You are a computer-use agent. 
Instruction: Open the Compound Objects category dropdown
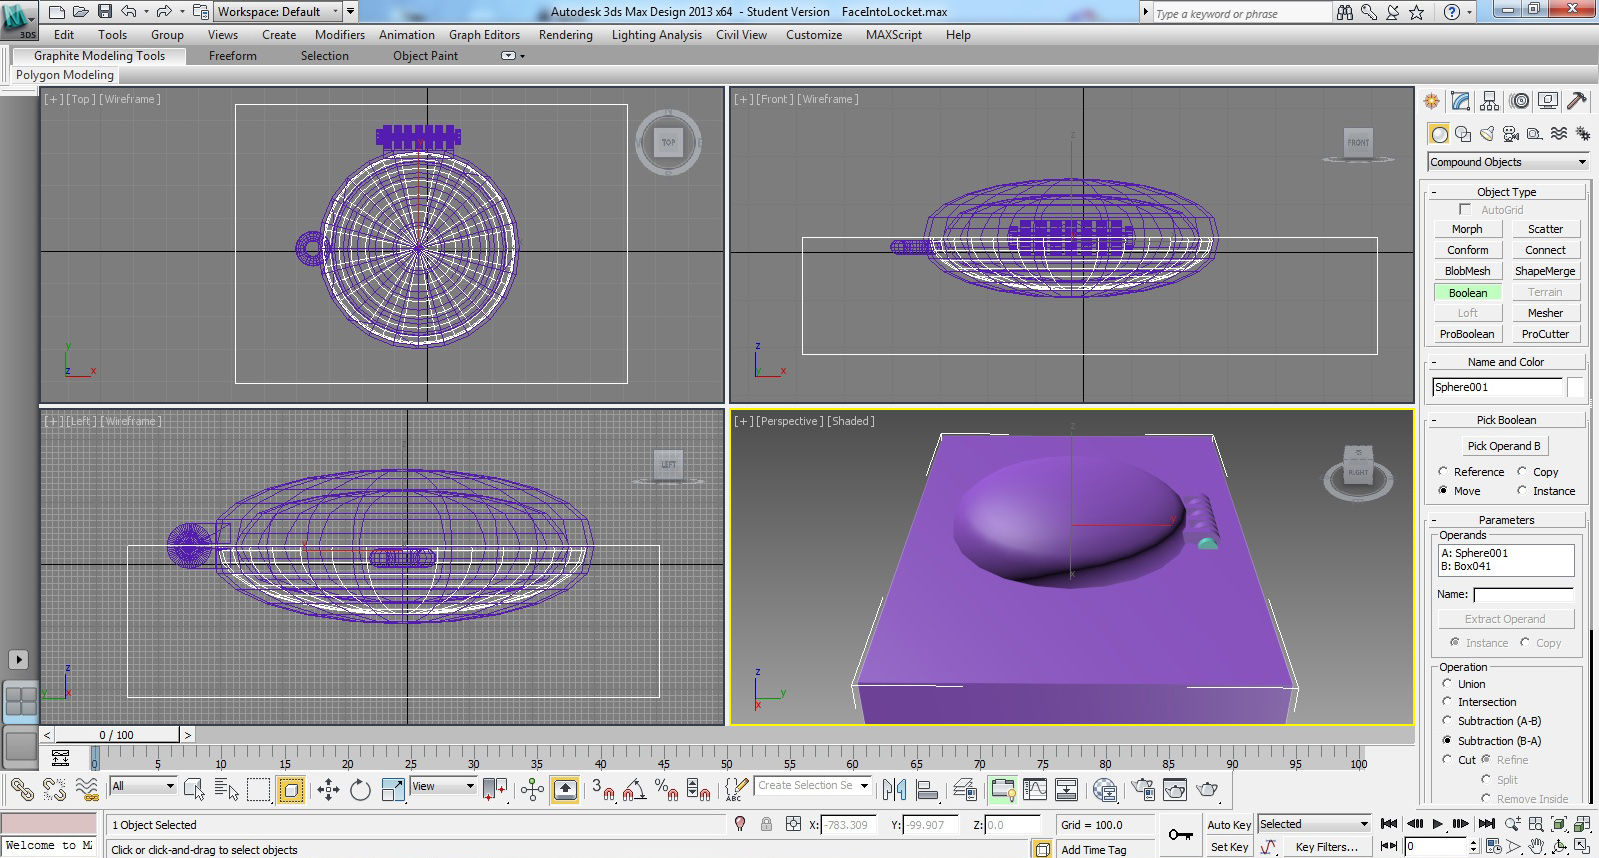click(x=1508, y=162)
